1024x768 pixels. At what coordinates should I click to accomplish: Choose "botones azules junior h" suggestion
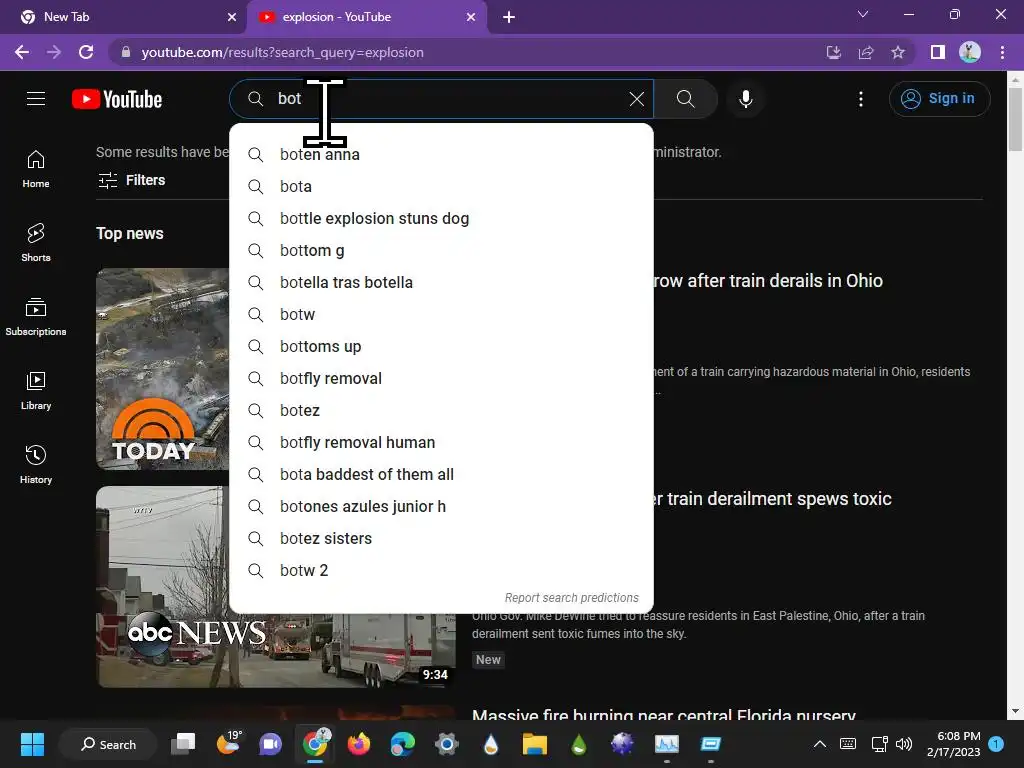tap(441, 507)
